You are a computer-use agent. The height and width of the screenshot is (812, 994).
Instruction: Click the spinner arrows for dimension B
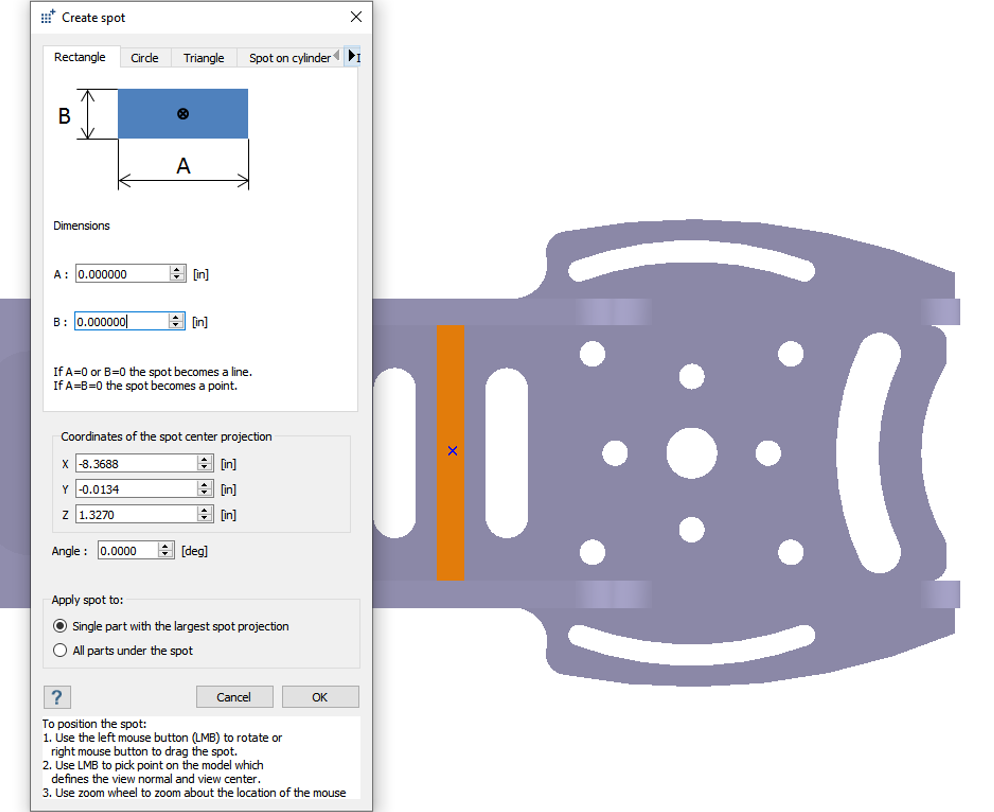click(x=177, y=322)
